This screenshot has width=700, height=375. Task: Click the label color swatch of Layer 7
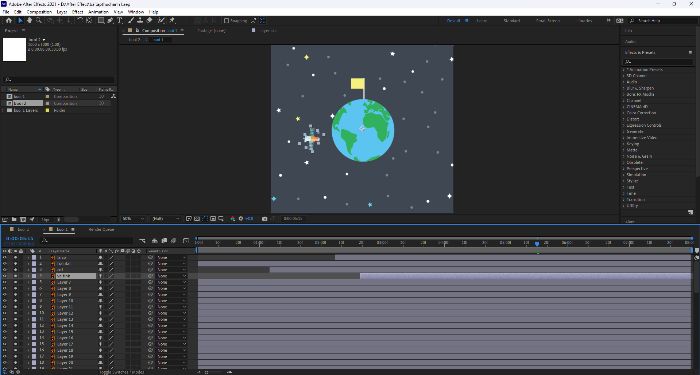pos(34,282)
